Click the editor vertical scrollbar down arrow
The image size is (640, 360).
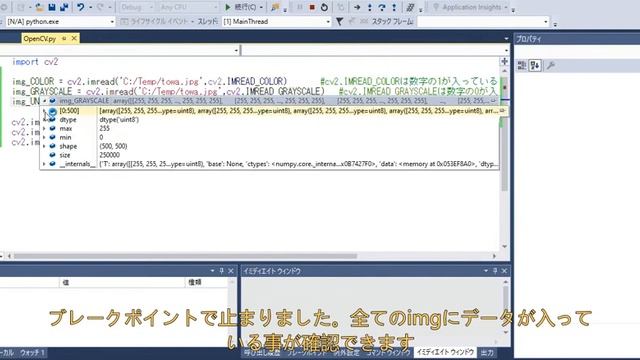point(504,247)
